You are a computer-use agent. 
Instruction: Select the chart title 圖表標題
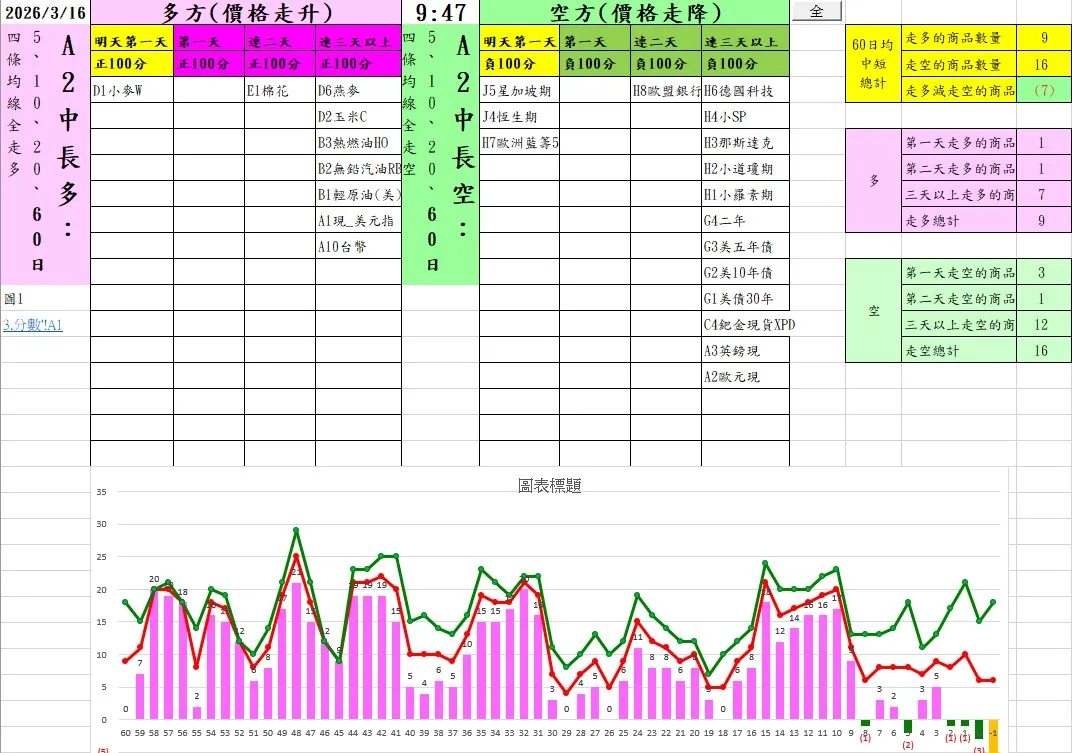[550, 485]
